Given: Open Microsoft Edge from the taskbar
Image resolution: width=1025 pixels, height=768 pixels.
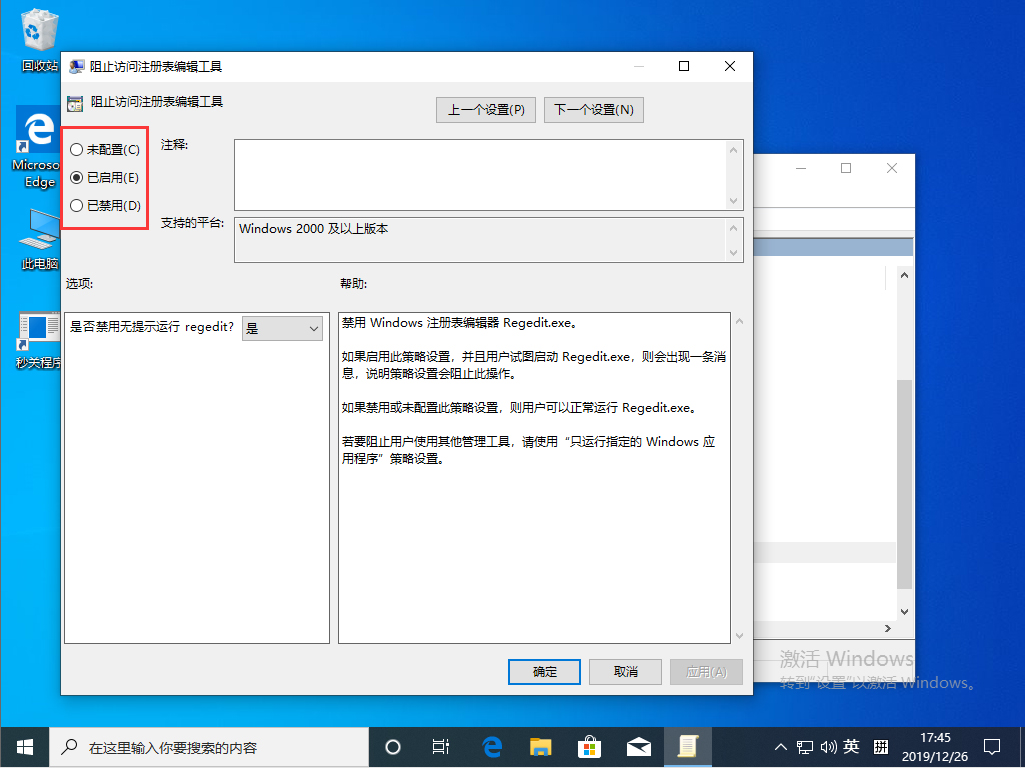Looking at the screenshot, I should pos(491,747).
